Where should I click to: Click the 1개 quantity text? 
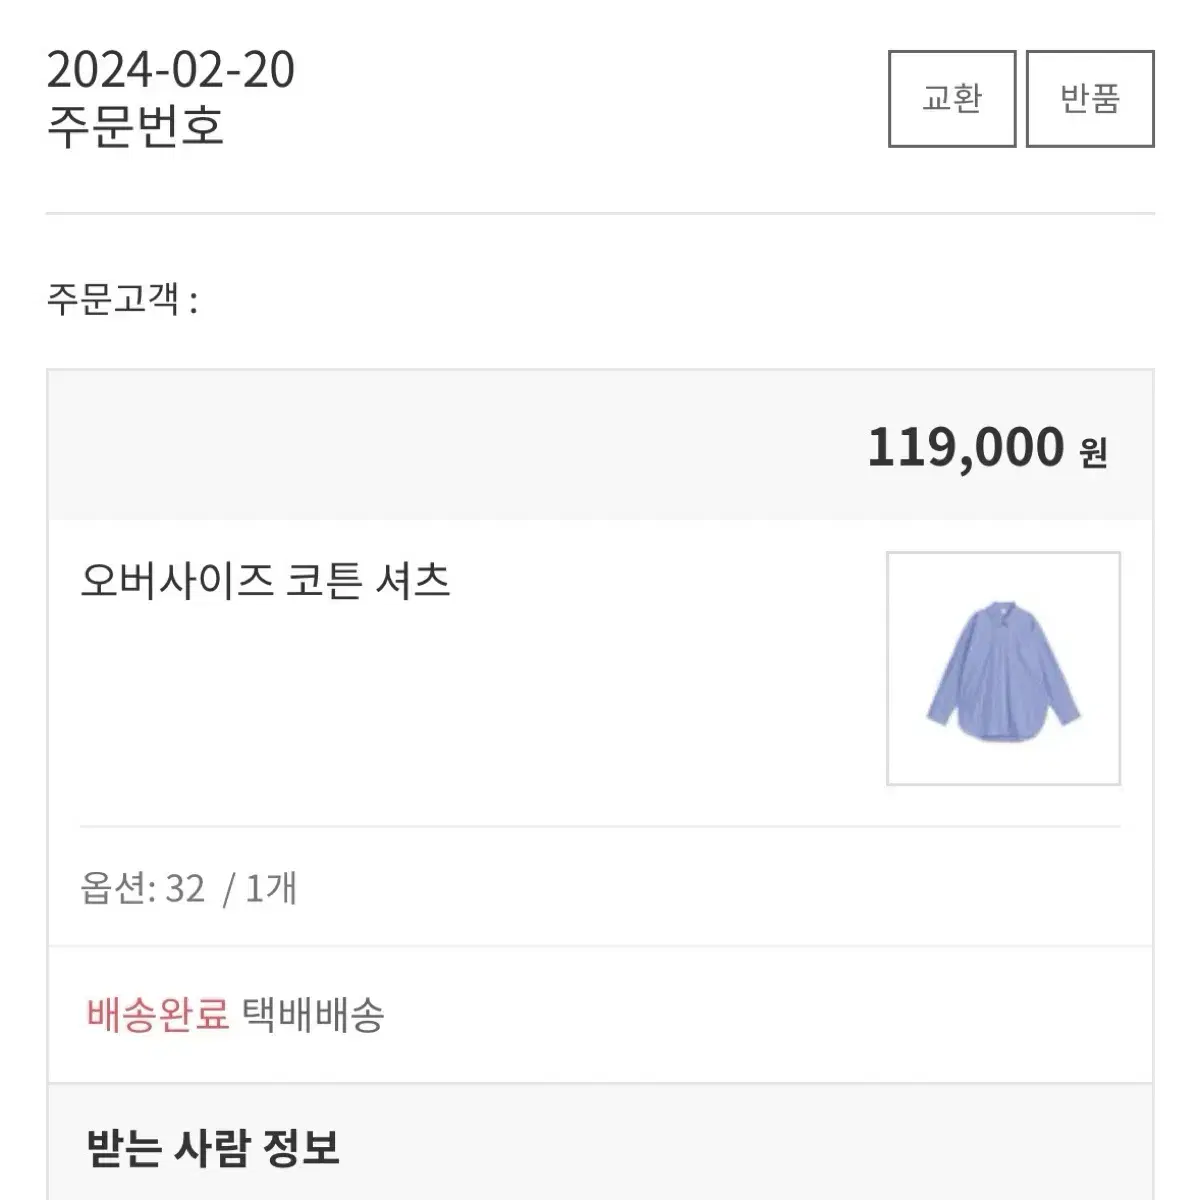[x=270, y=888]
